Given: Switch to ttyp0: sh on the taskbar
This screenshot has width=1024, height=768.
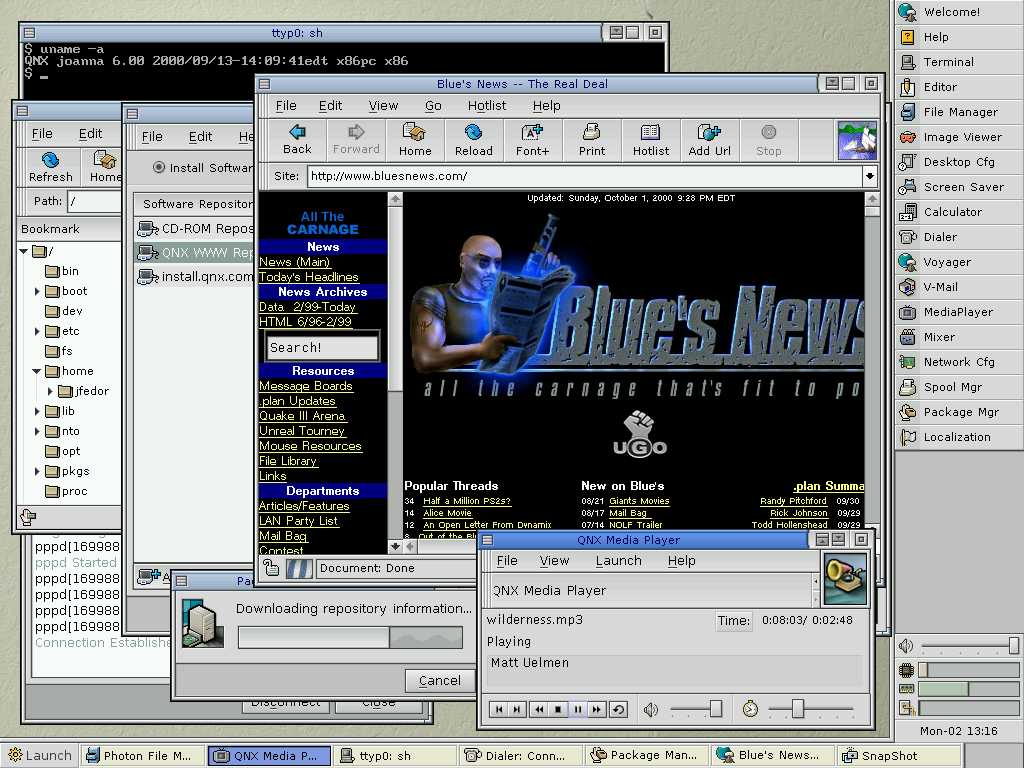Looking at the screenshot, I should point(395,756).
